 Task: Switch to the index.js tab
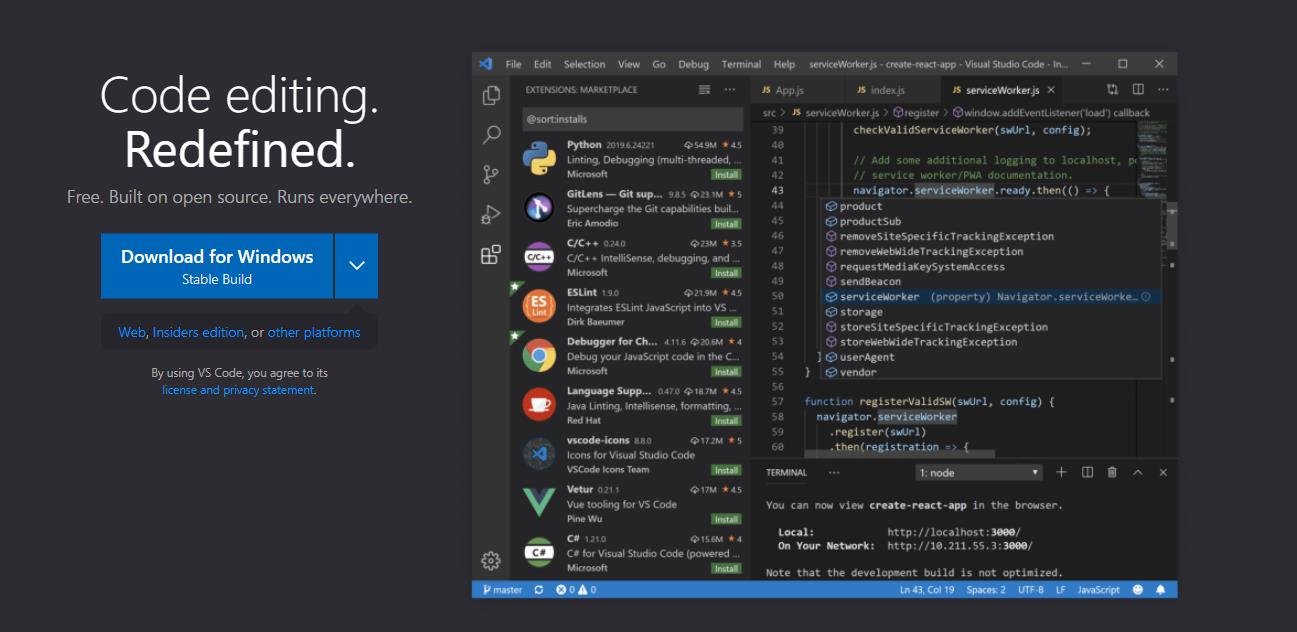coord(880,90)
